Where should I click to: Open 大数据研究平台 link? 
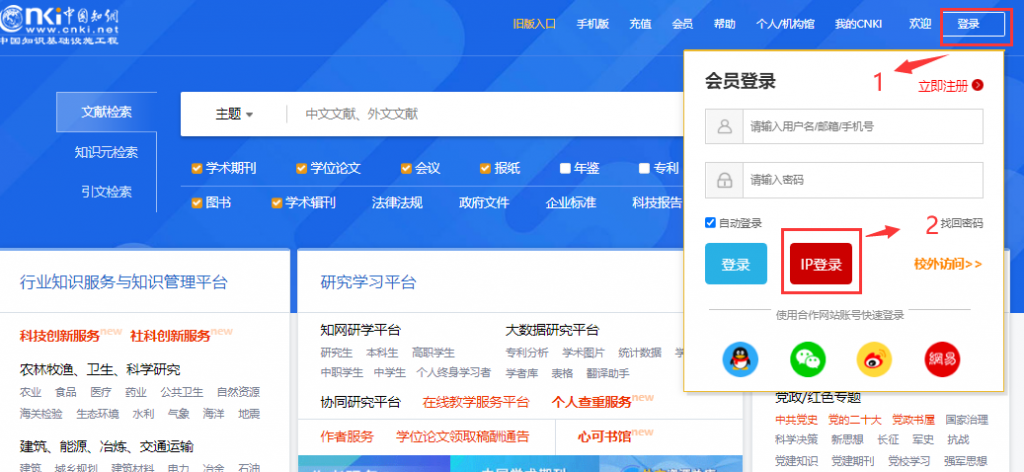coord(552,330)
